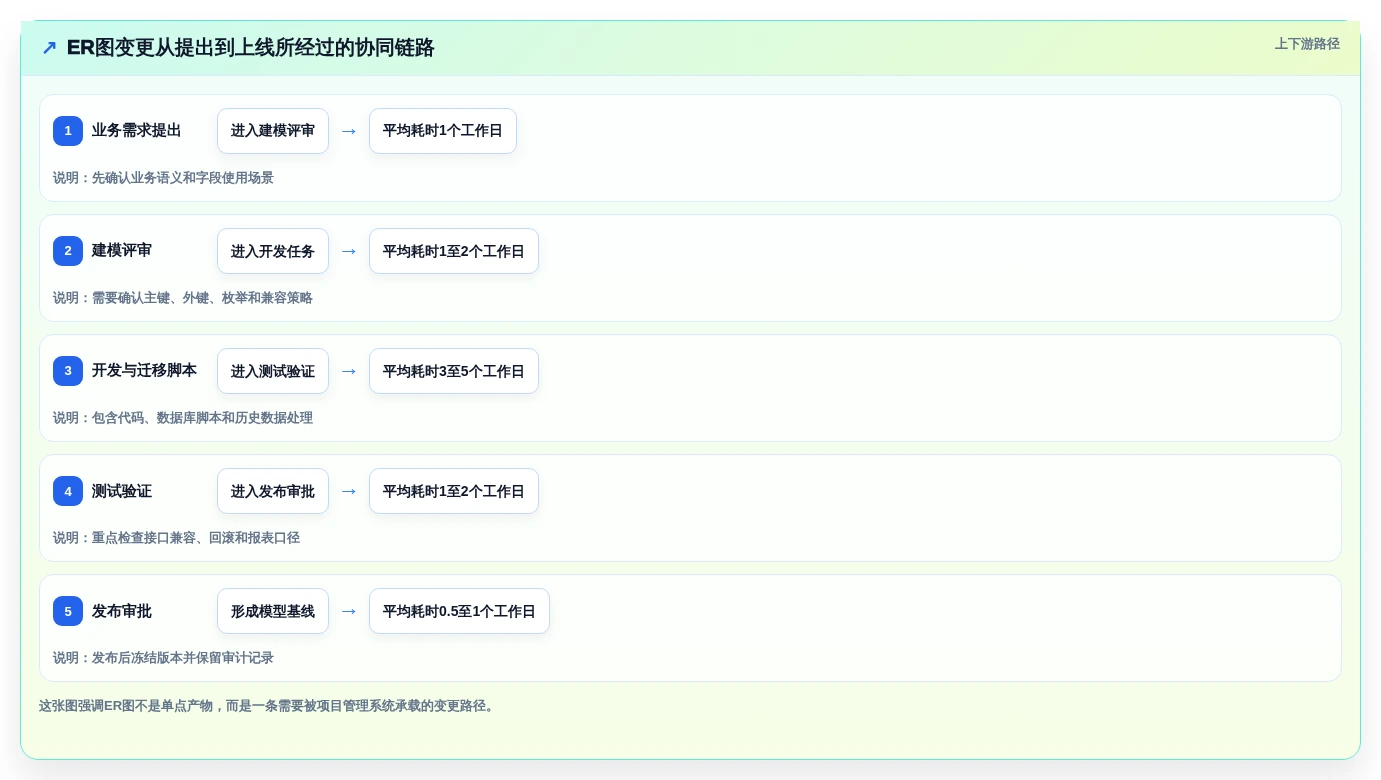This screenshot has height=780, width=1381.
Task: Select the step 2 number badge
Action: coord(68,251)
